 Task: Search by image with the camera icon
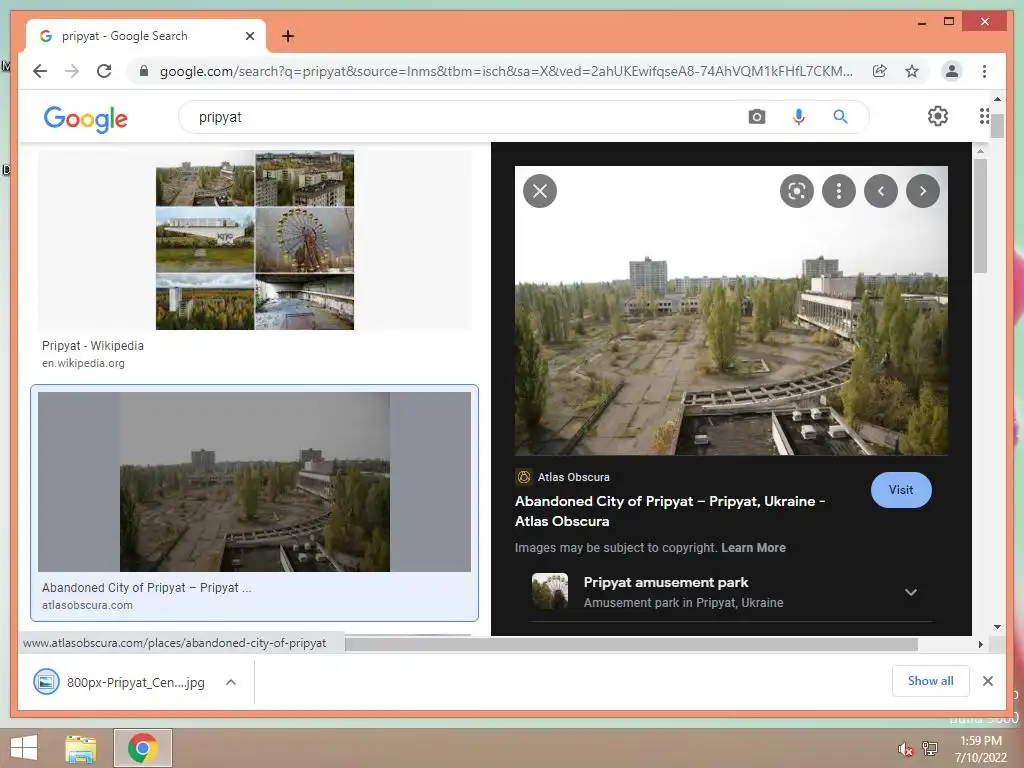756,117
